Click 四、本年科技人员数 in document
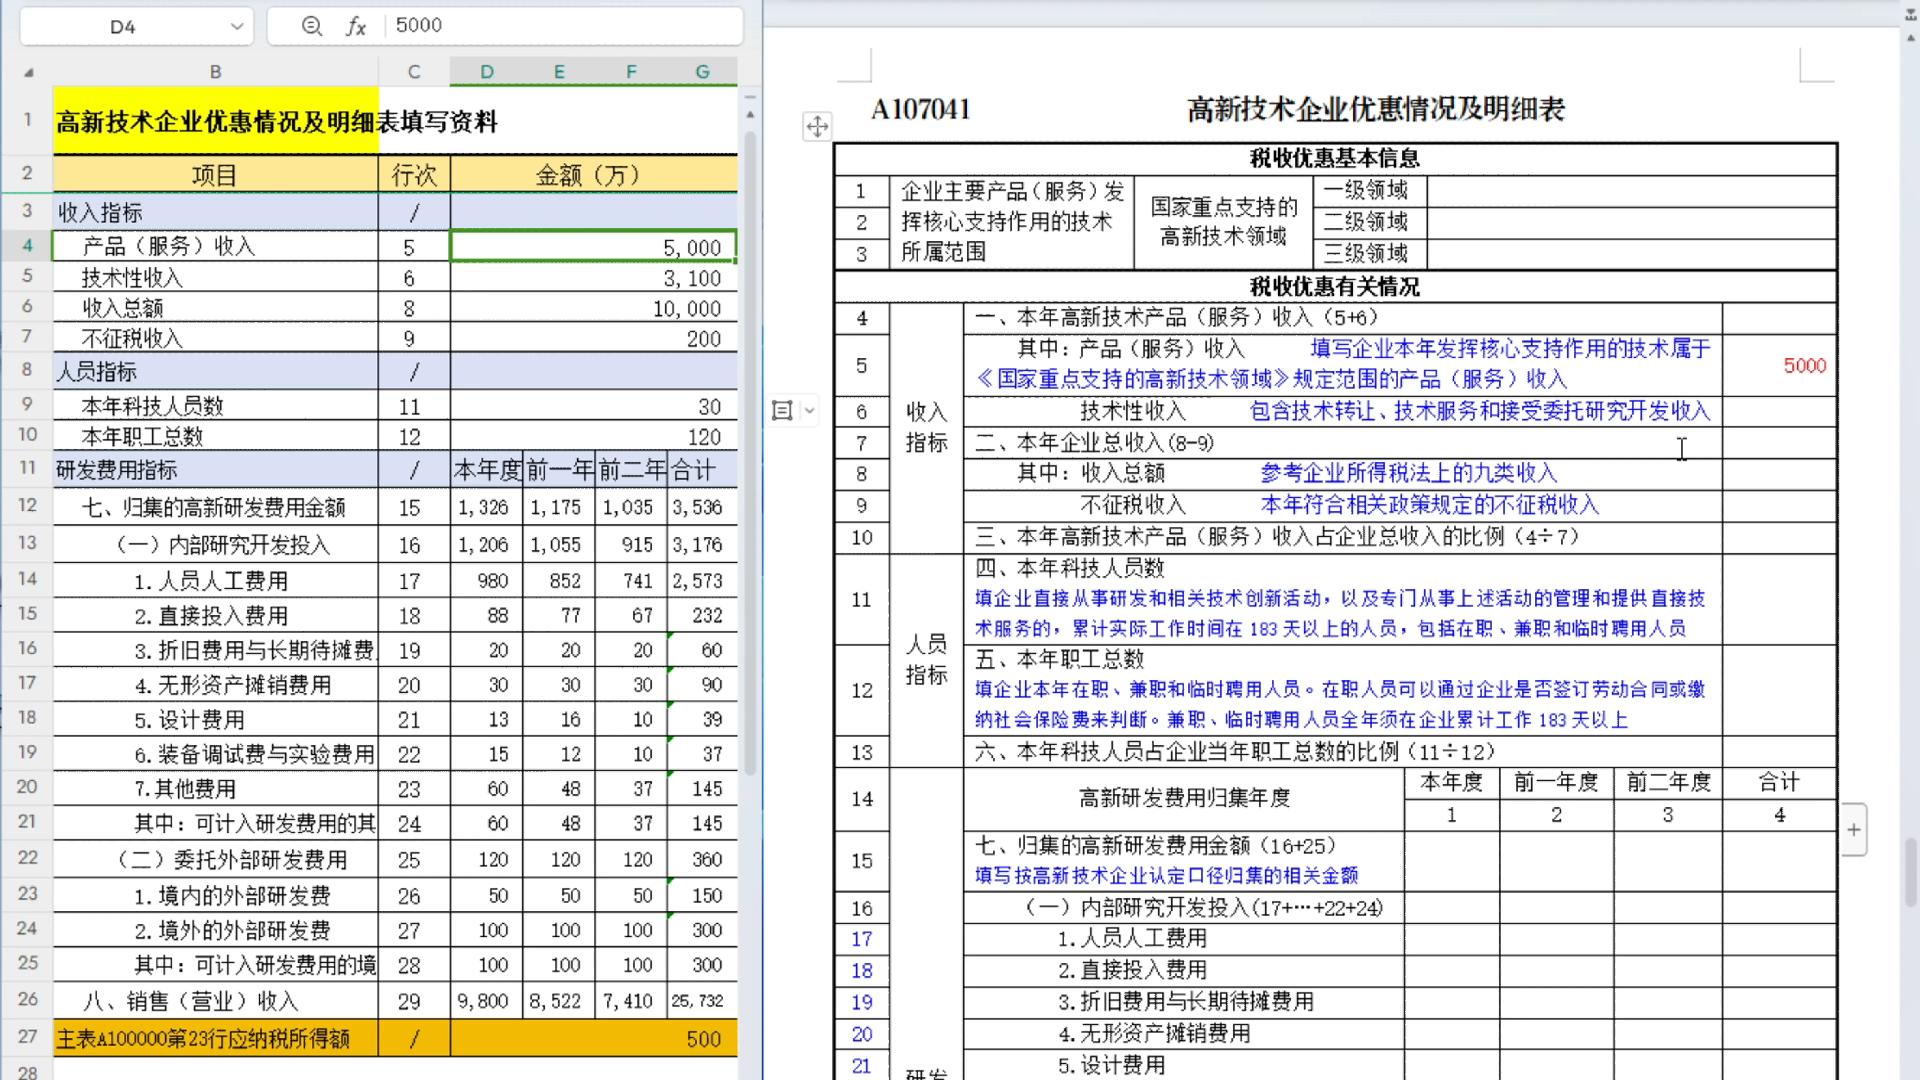Image resolution: width=1920 pixels, height=1080 pixels. pos(1070,568)
